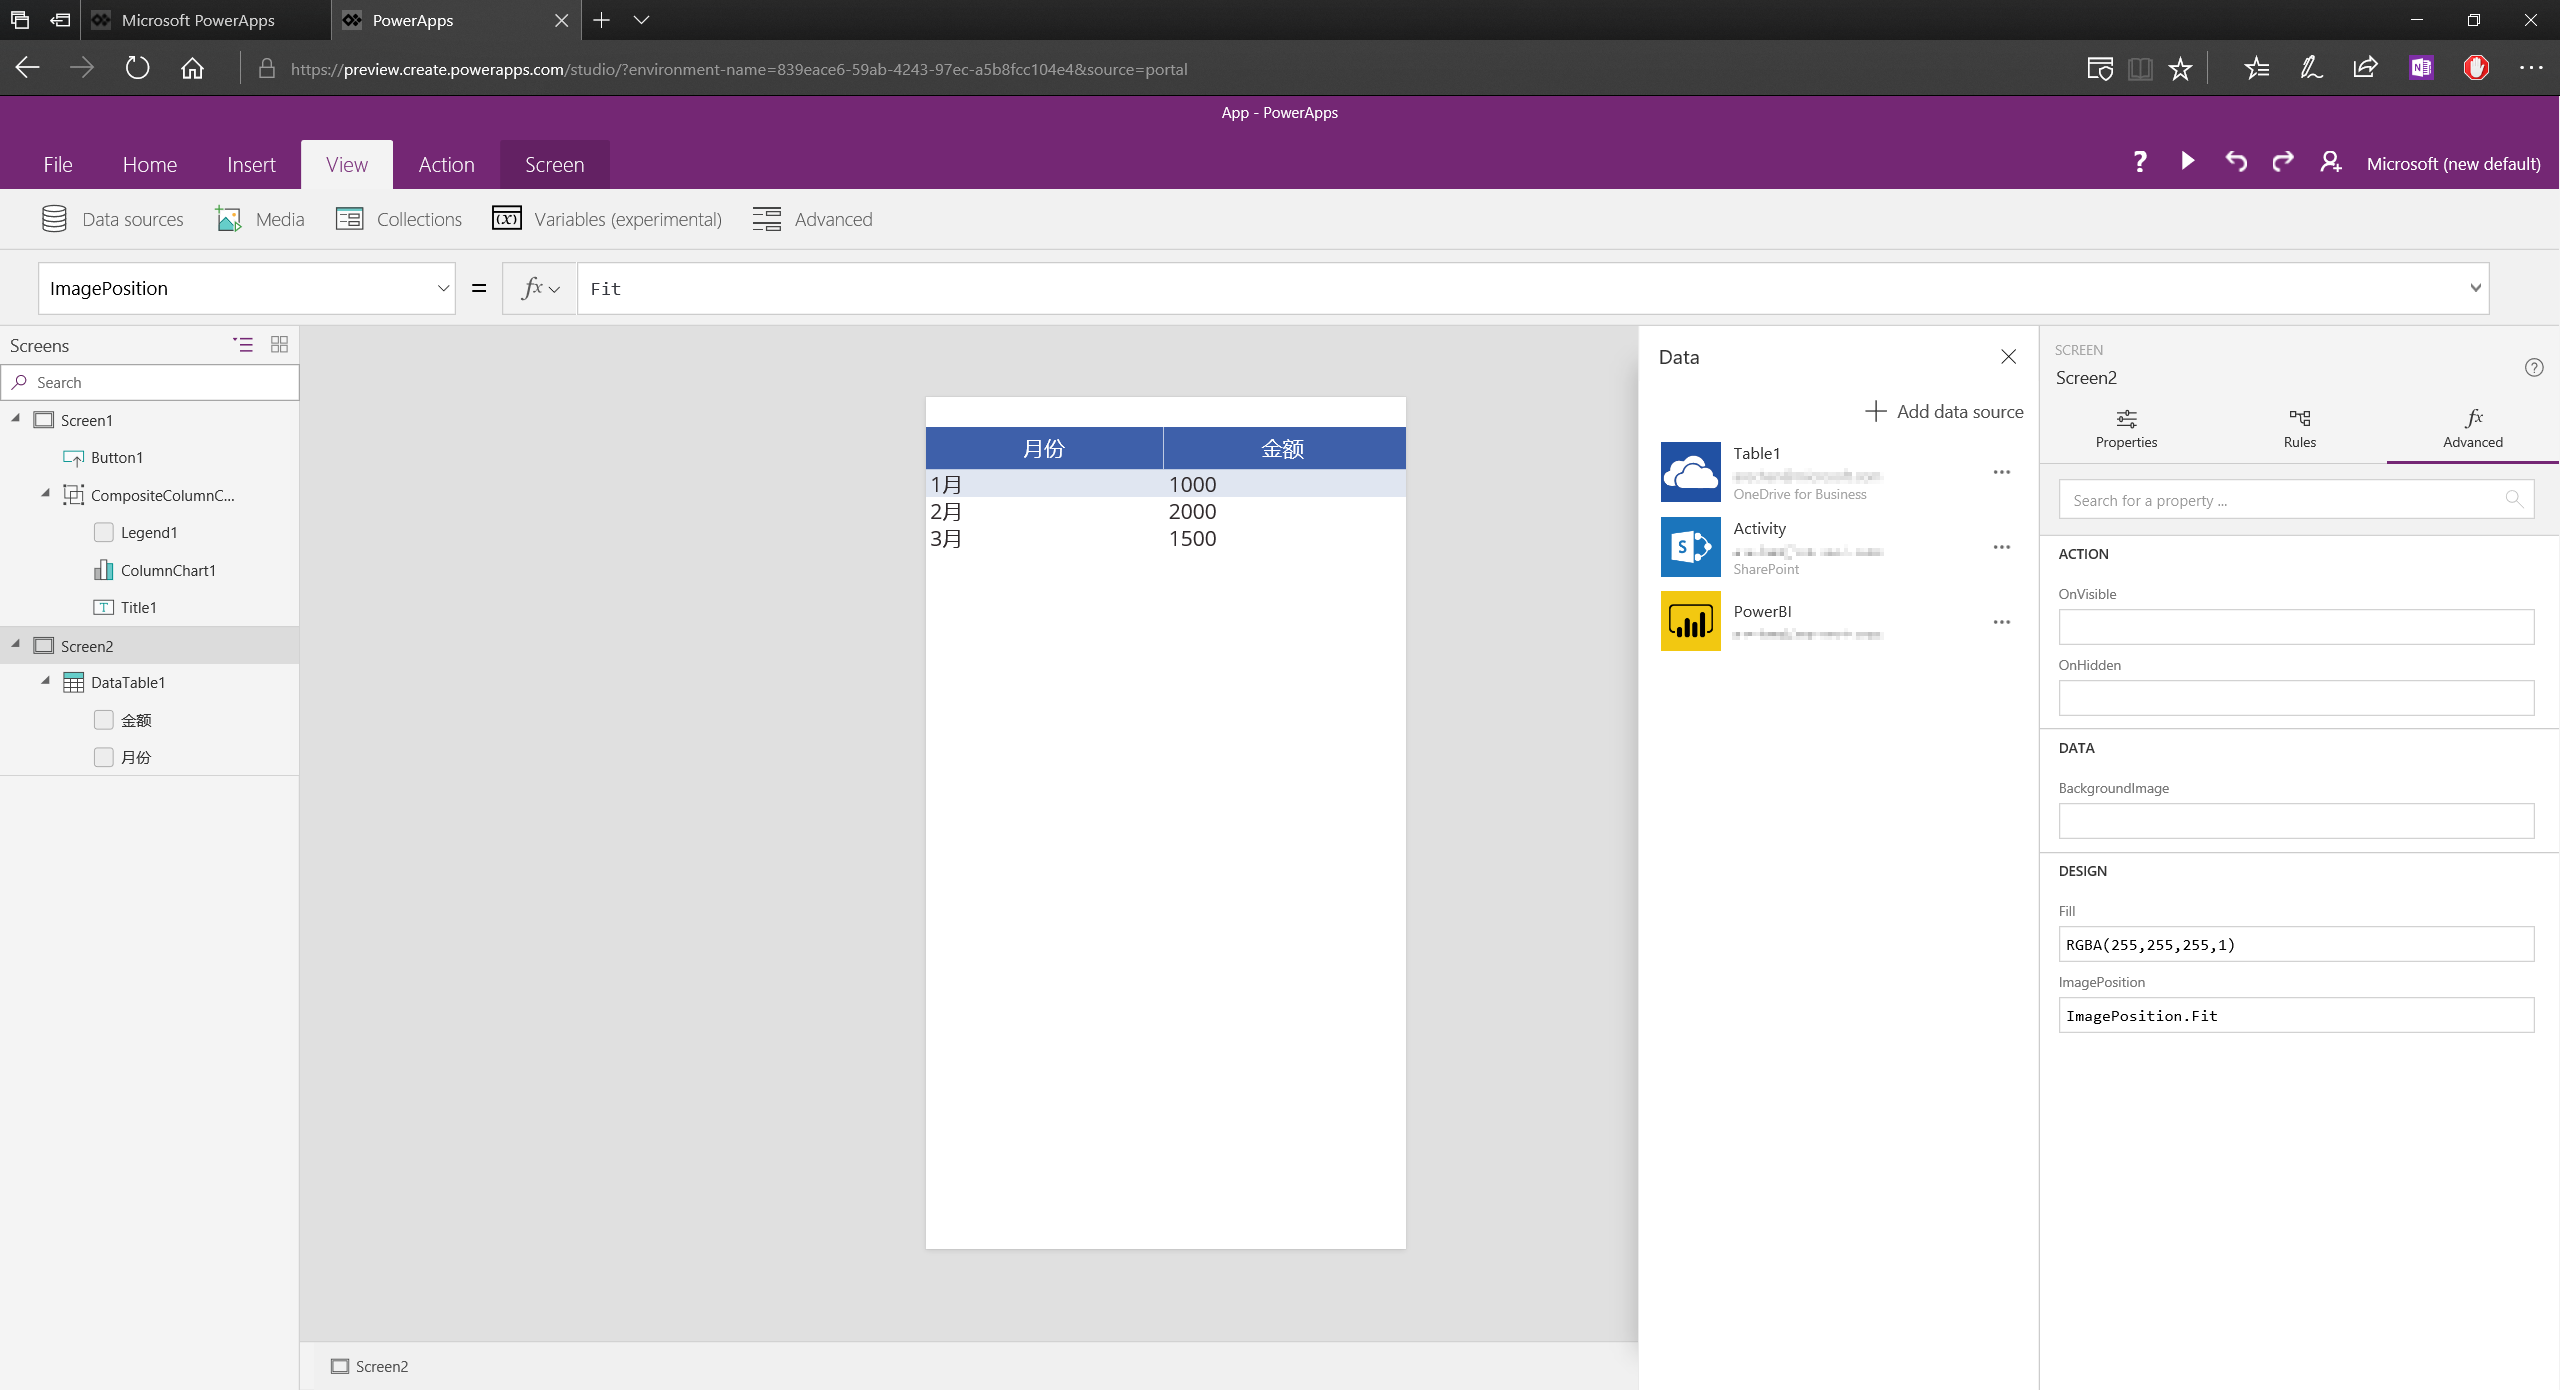Open the browser tab list chevron
2560x1390 pixels.
click(641, 20)
